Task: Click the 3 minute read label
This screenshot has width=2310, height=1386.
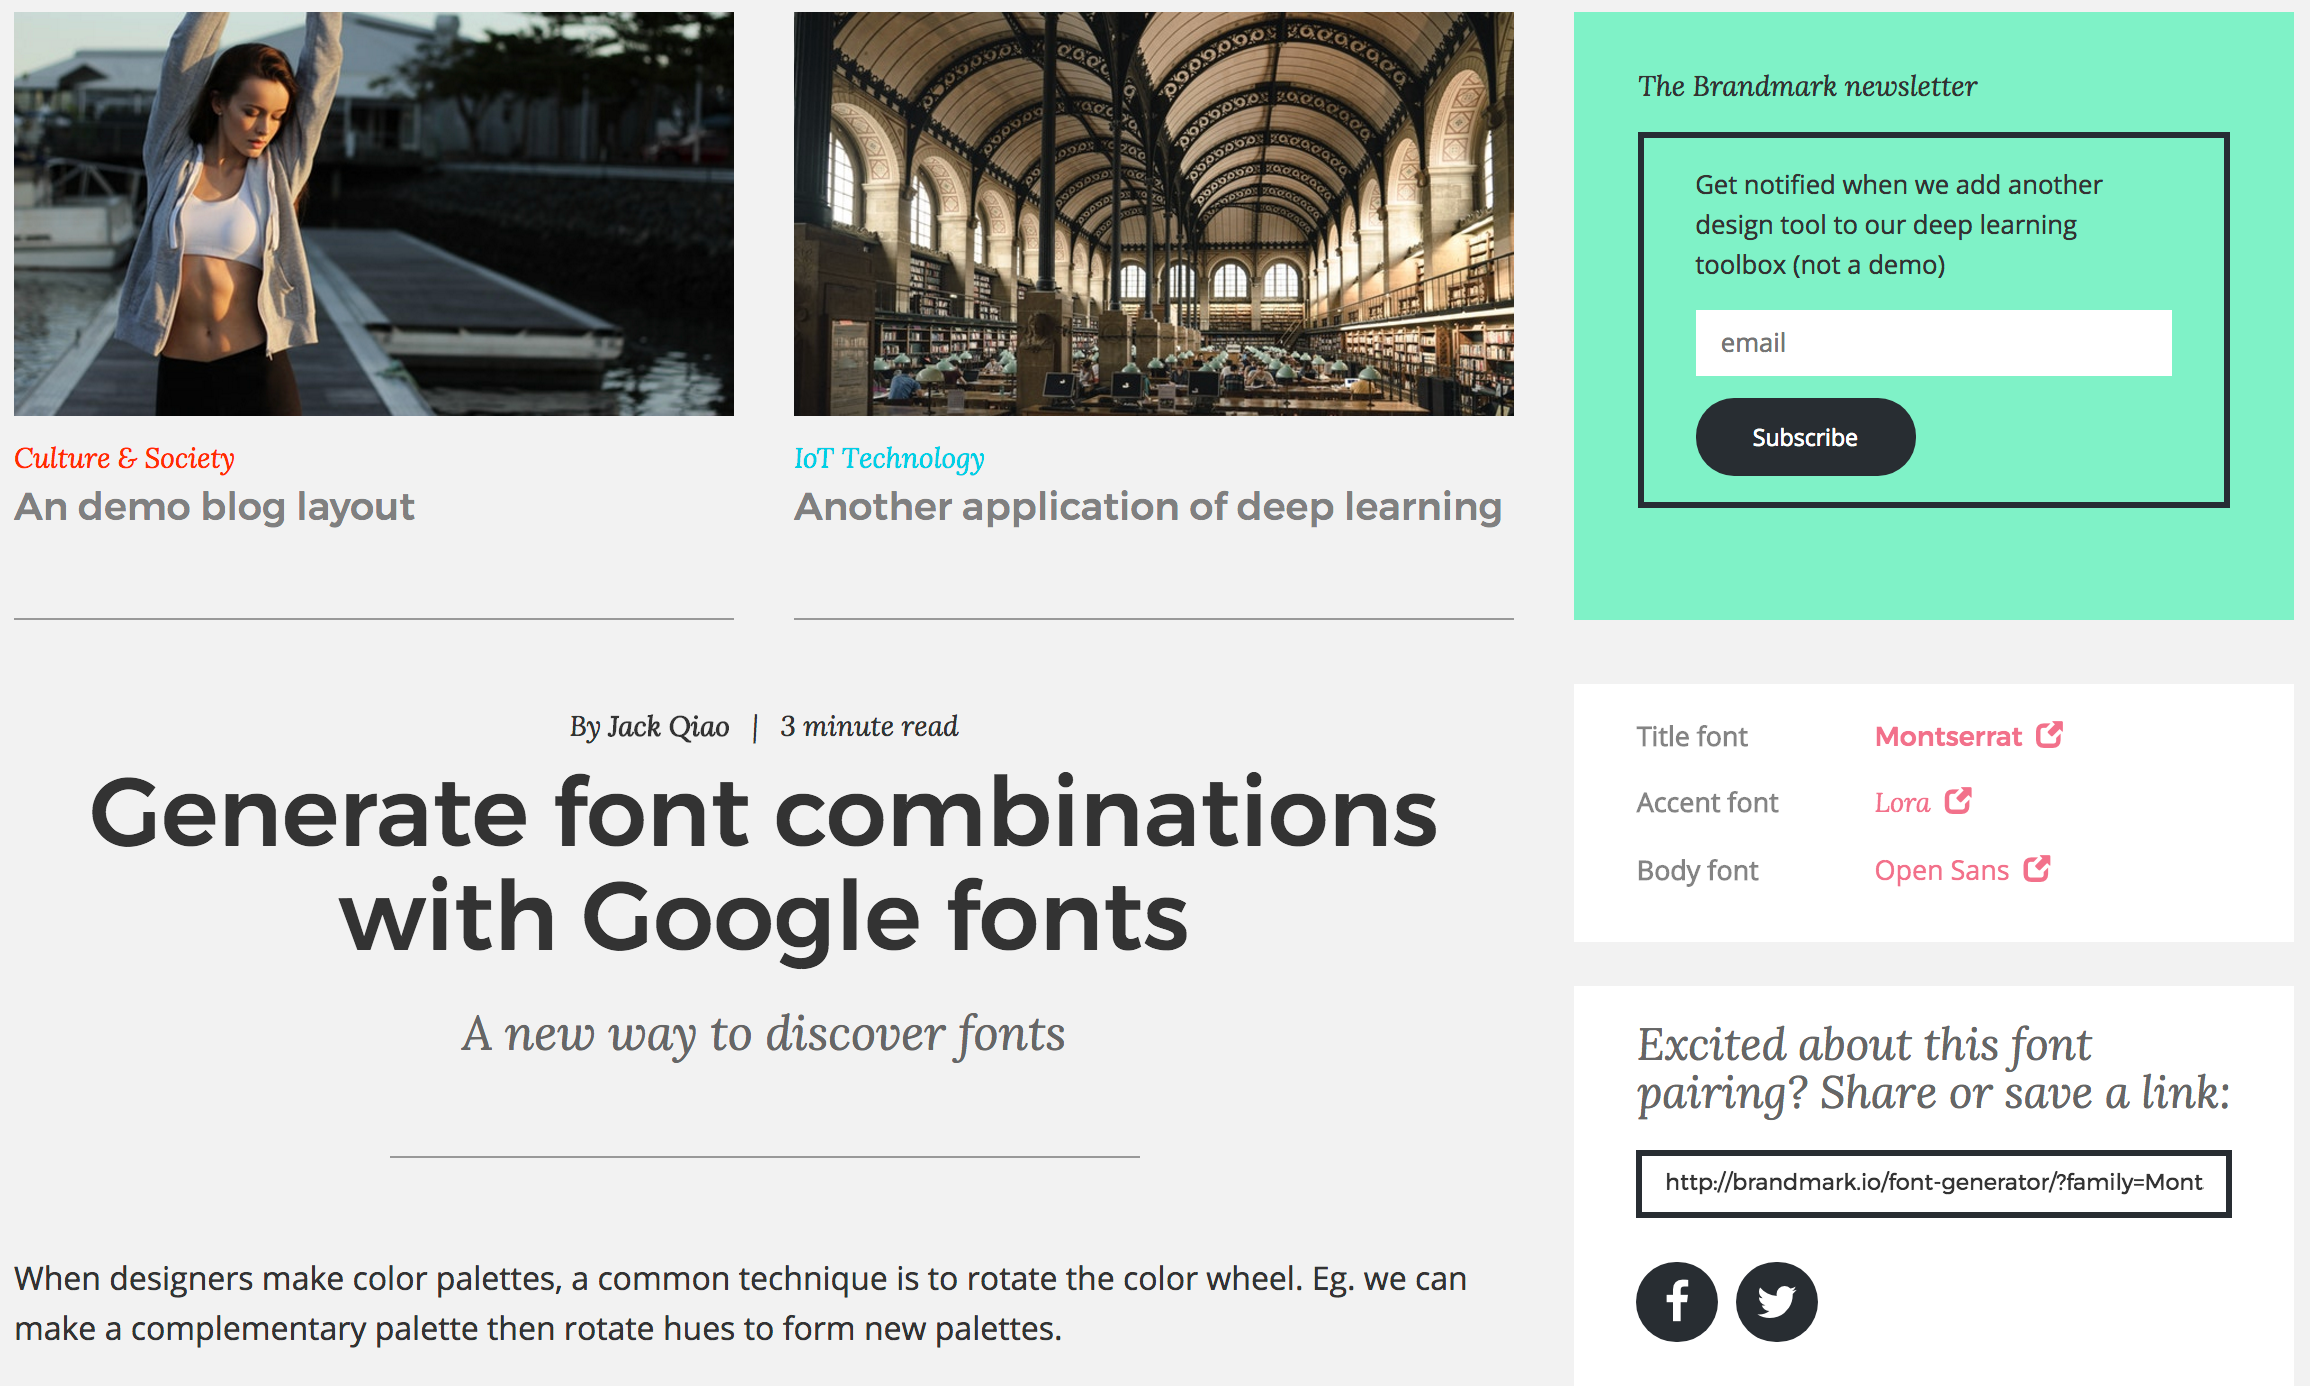Action: 871,724
